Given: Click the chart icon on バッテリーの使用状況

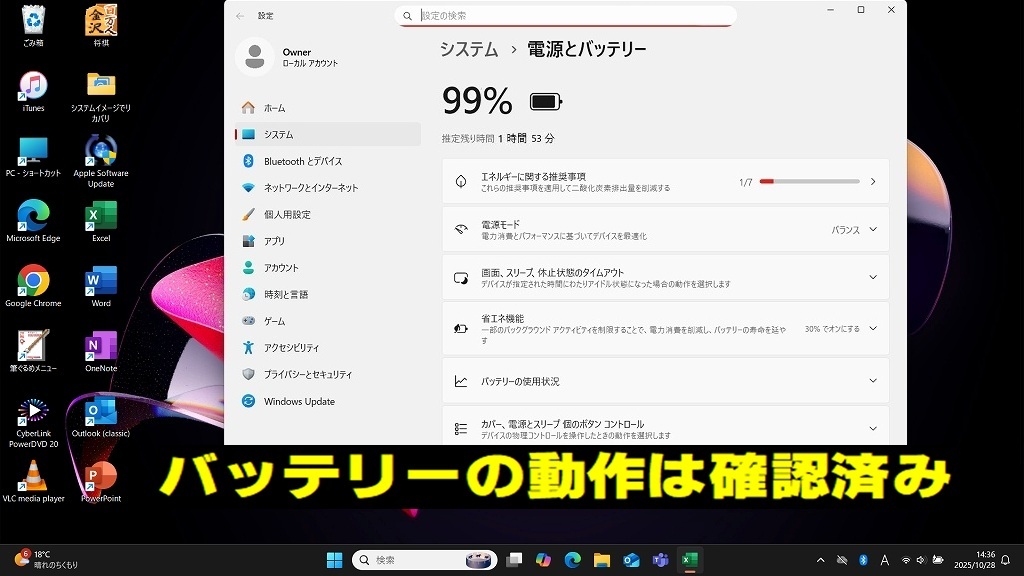Looking at the screenshot, I should (461, 380).
